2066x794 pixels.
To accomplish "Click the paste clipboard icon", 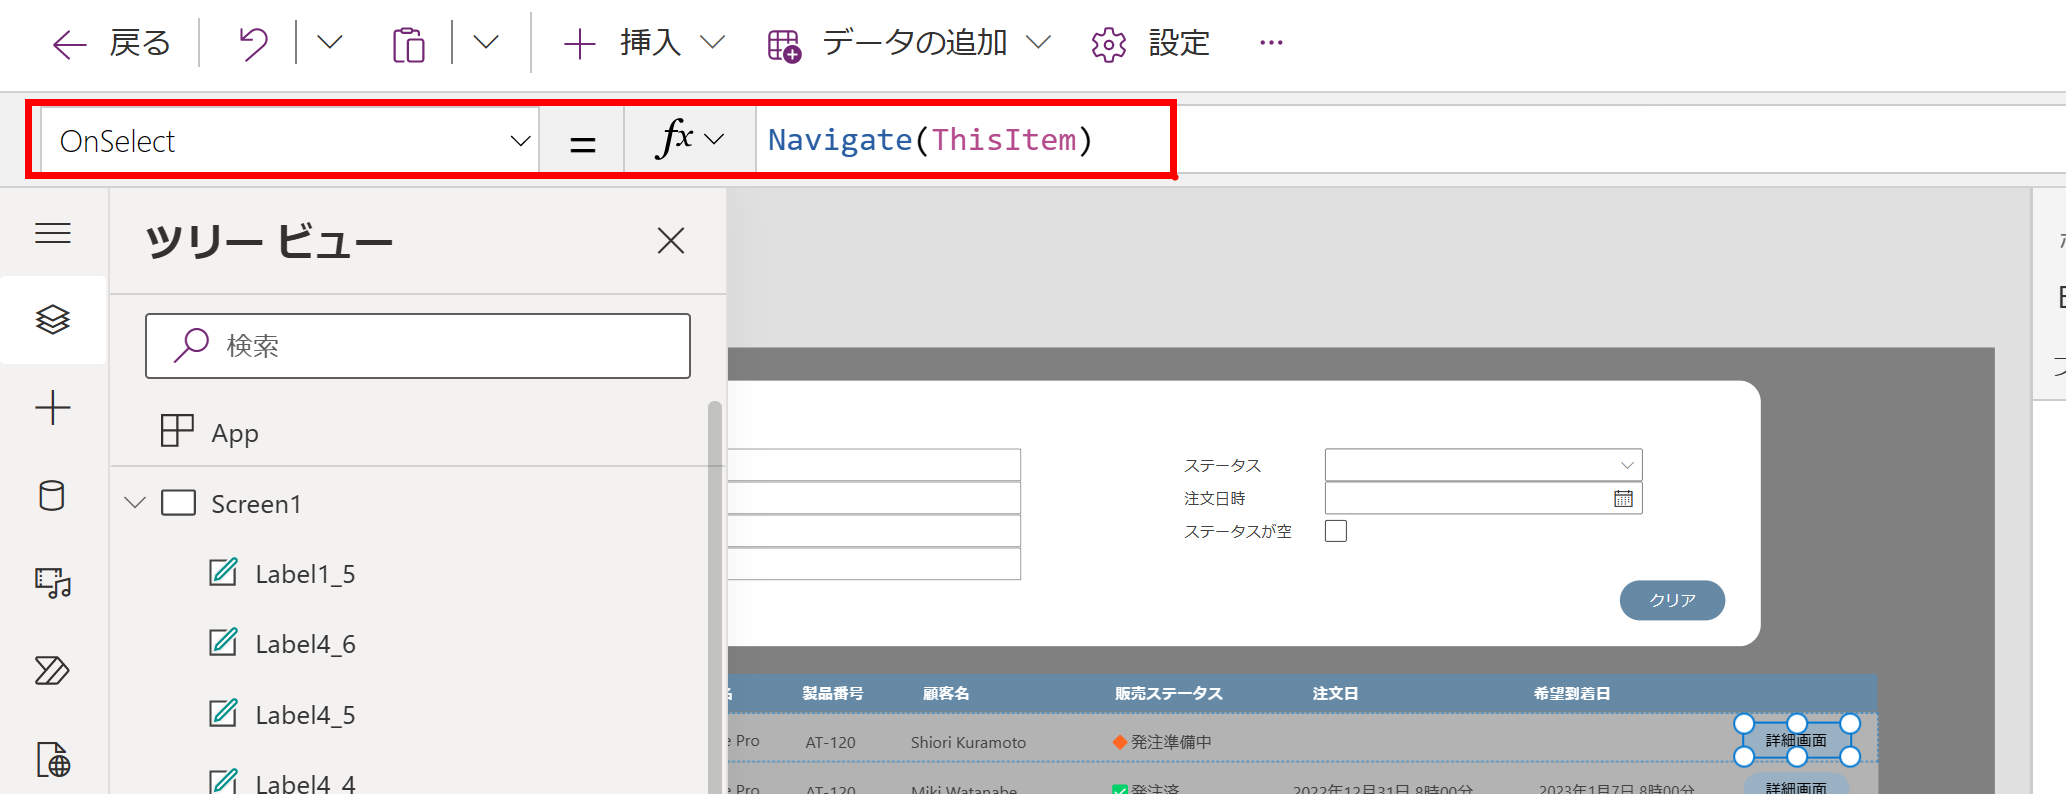I will pos(408,43).
